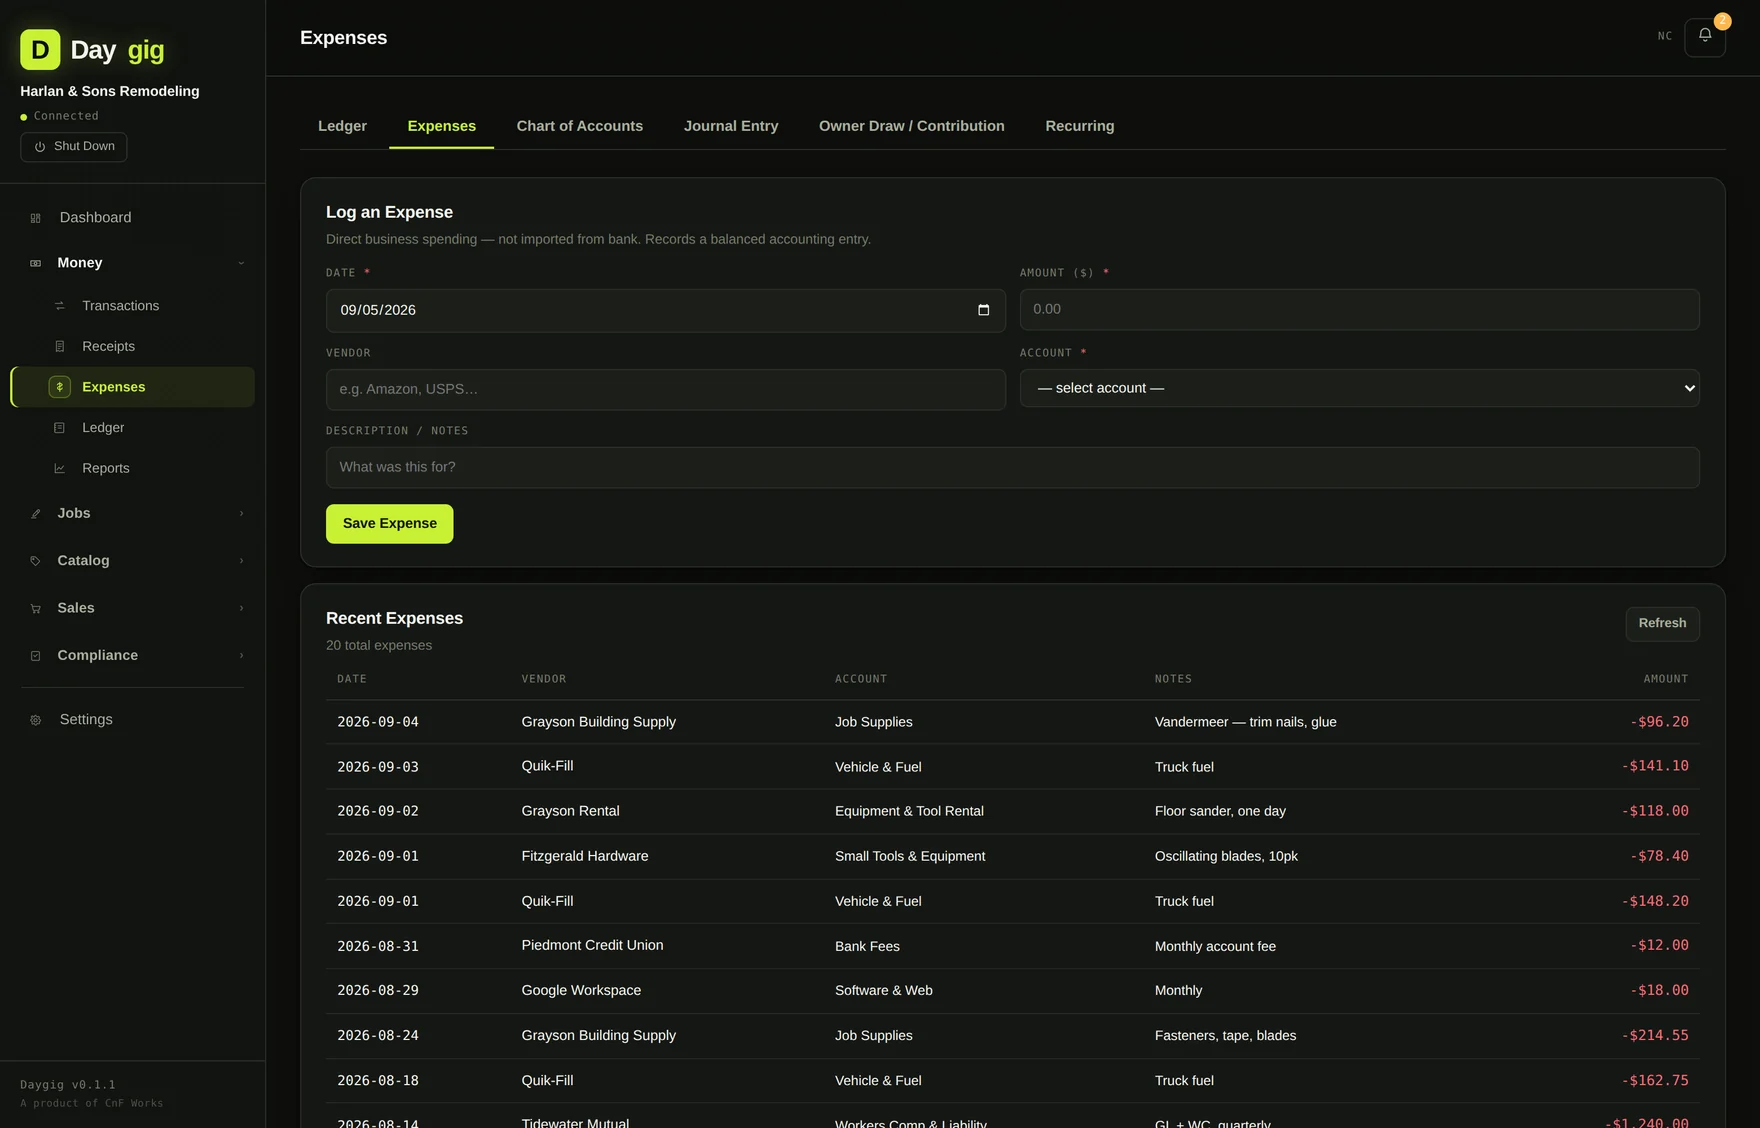
Task: Click the Shut Down button
Action: pos(74,147)
